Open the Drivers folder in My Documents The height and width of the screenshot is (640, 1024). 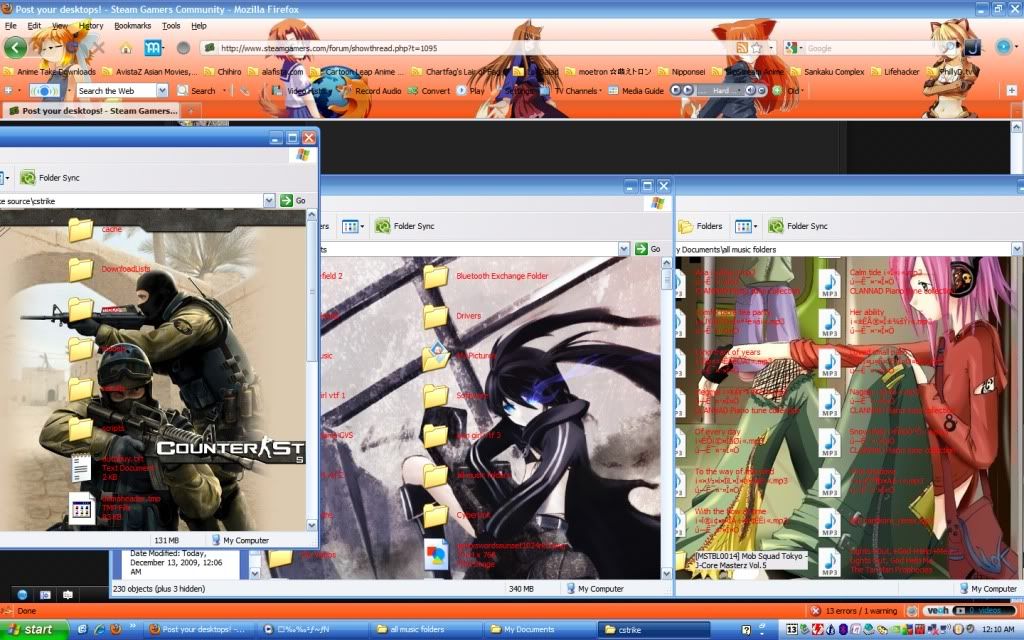click(x=436, y=316)
